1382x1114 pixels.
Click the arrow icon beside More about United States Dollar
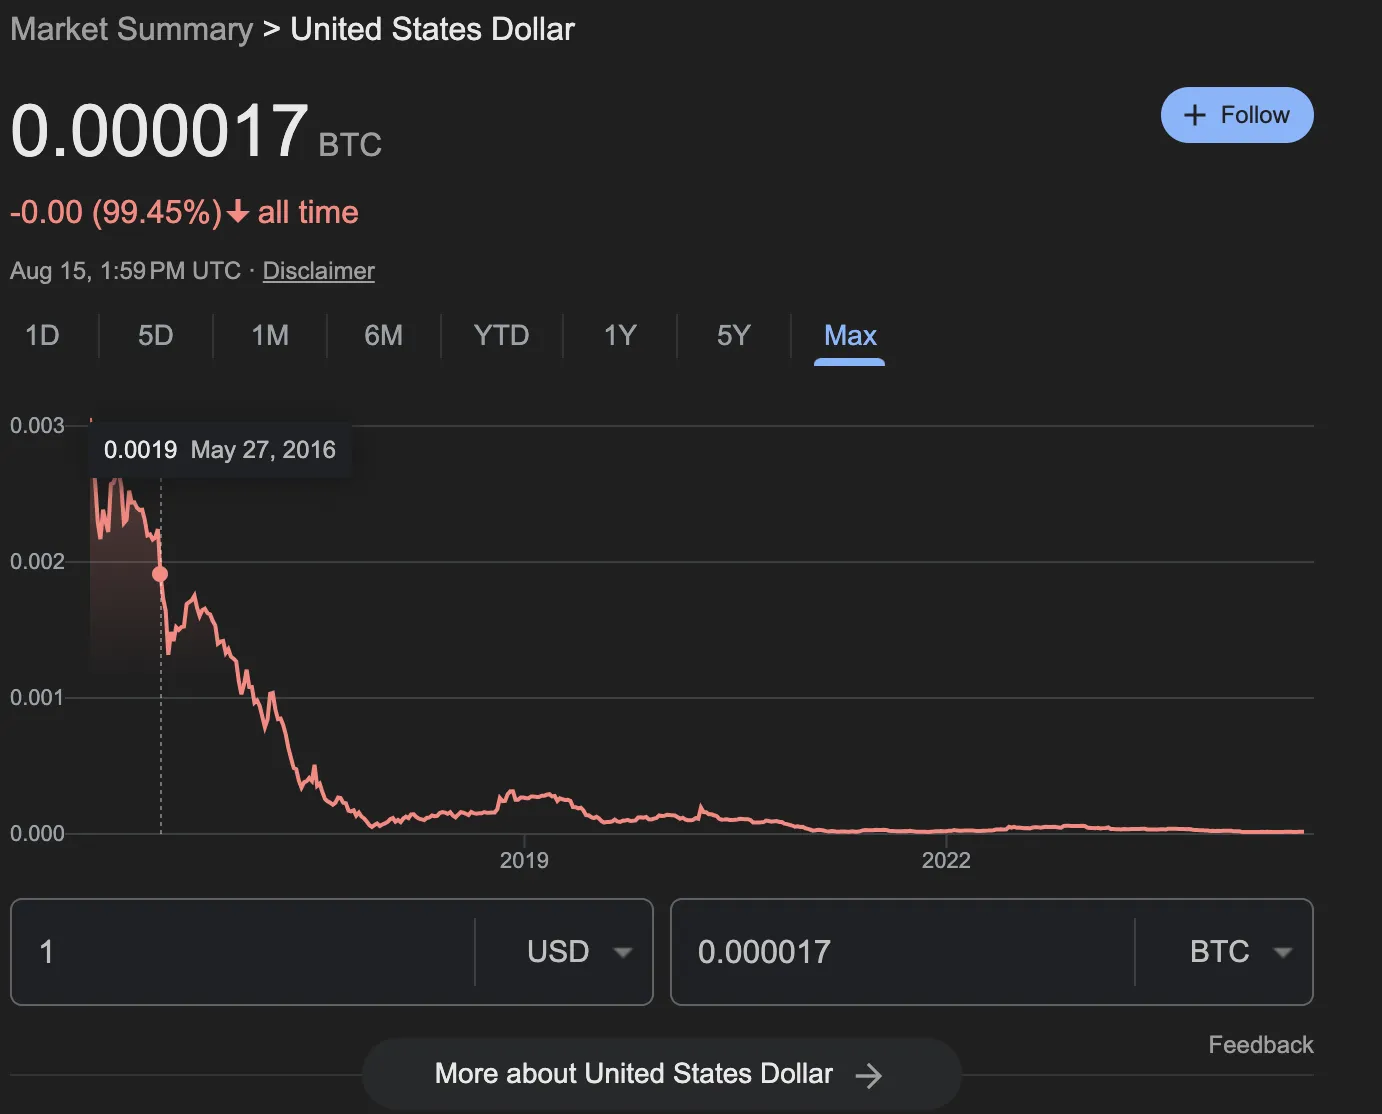click(x=869, y=1075)
